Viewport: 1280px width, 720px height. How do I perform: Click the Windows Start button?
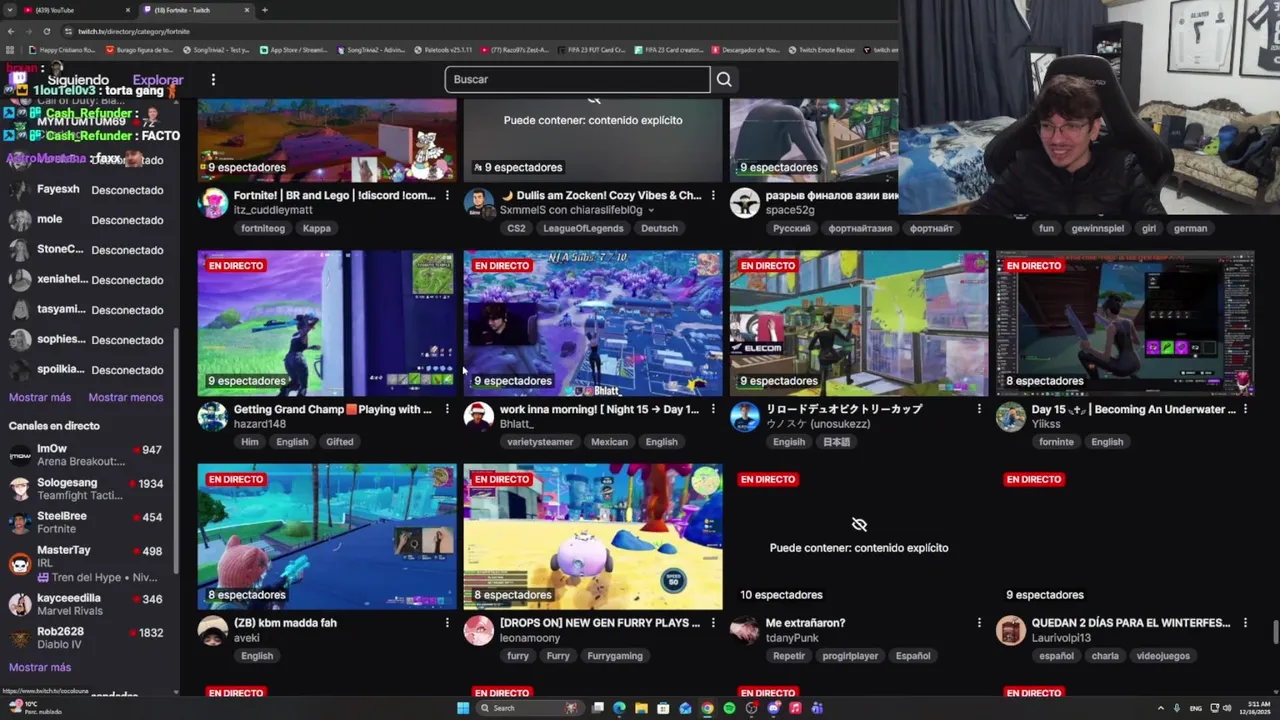coord(463,708)
